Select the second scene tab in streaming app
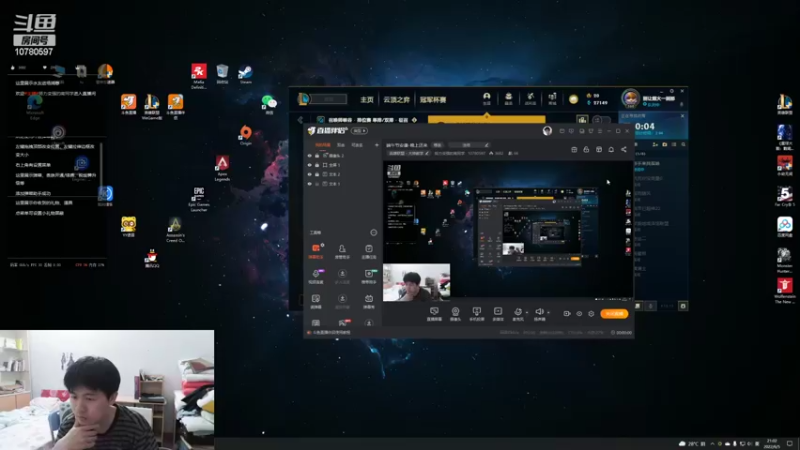This screenshot has height=450, width=800. tap(341, 145)
